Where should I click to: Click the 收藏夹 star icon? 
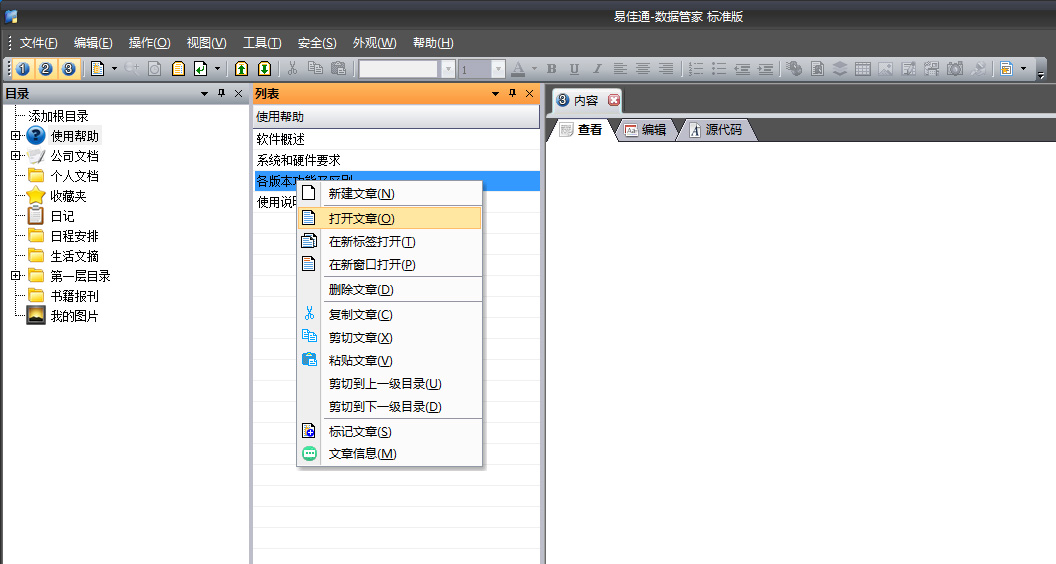(x=36, y=196)
